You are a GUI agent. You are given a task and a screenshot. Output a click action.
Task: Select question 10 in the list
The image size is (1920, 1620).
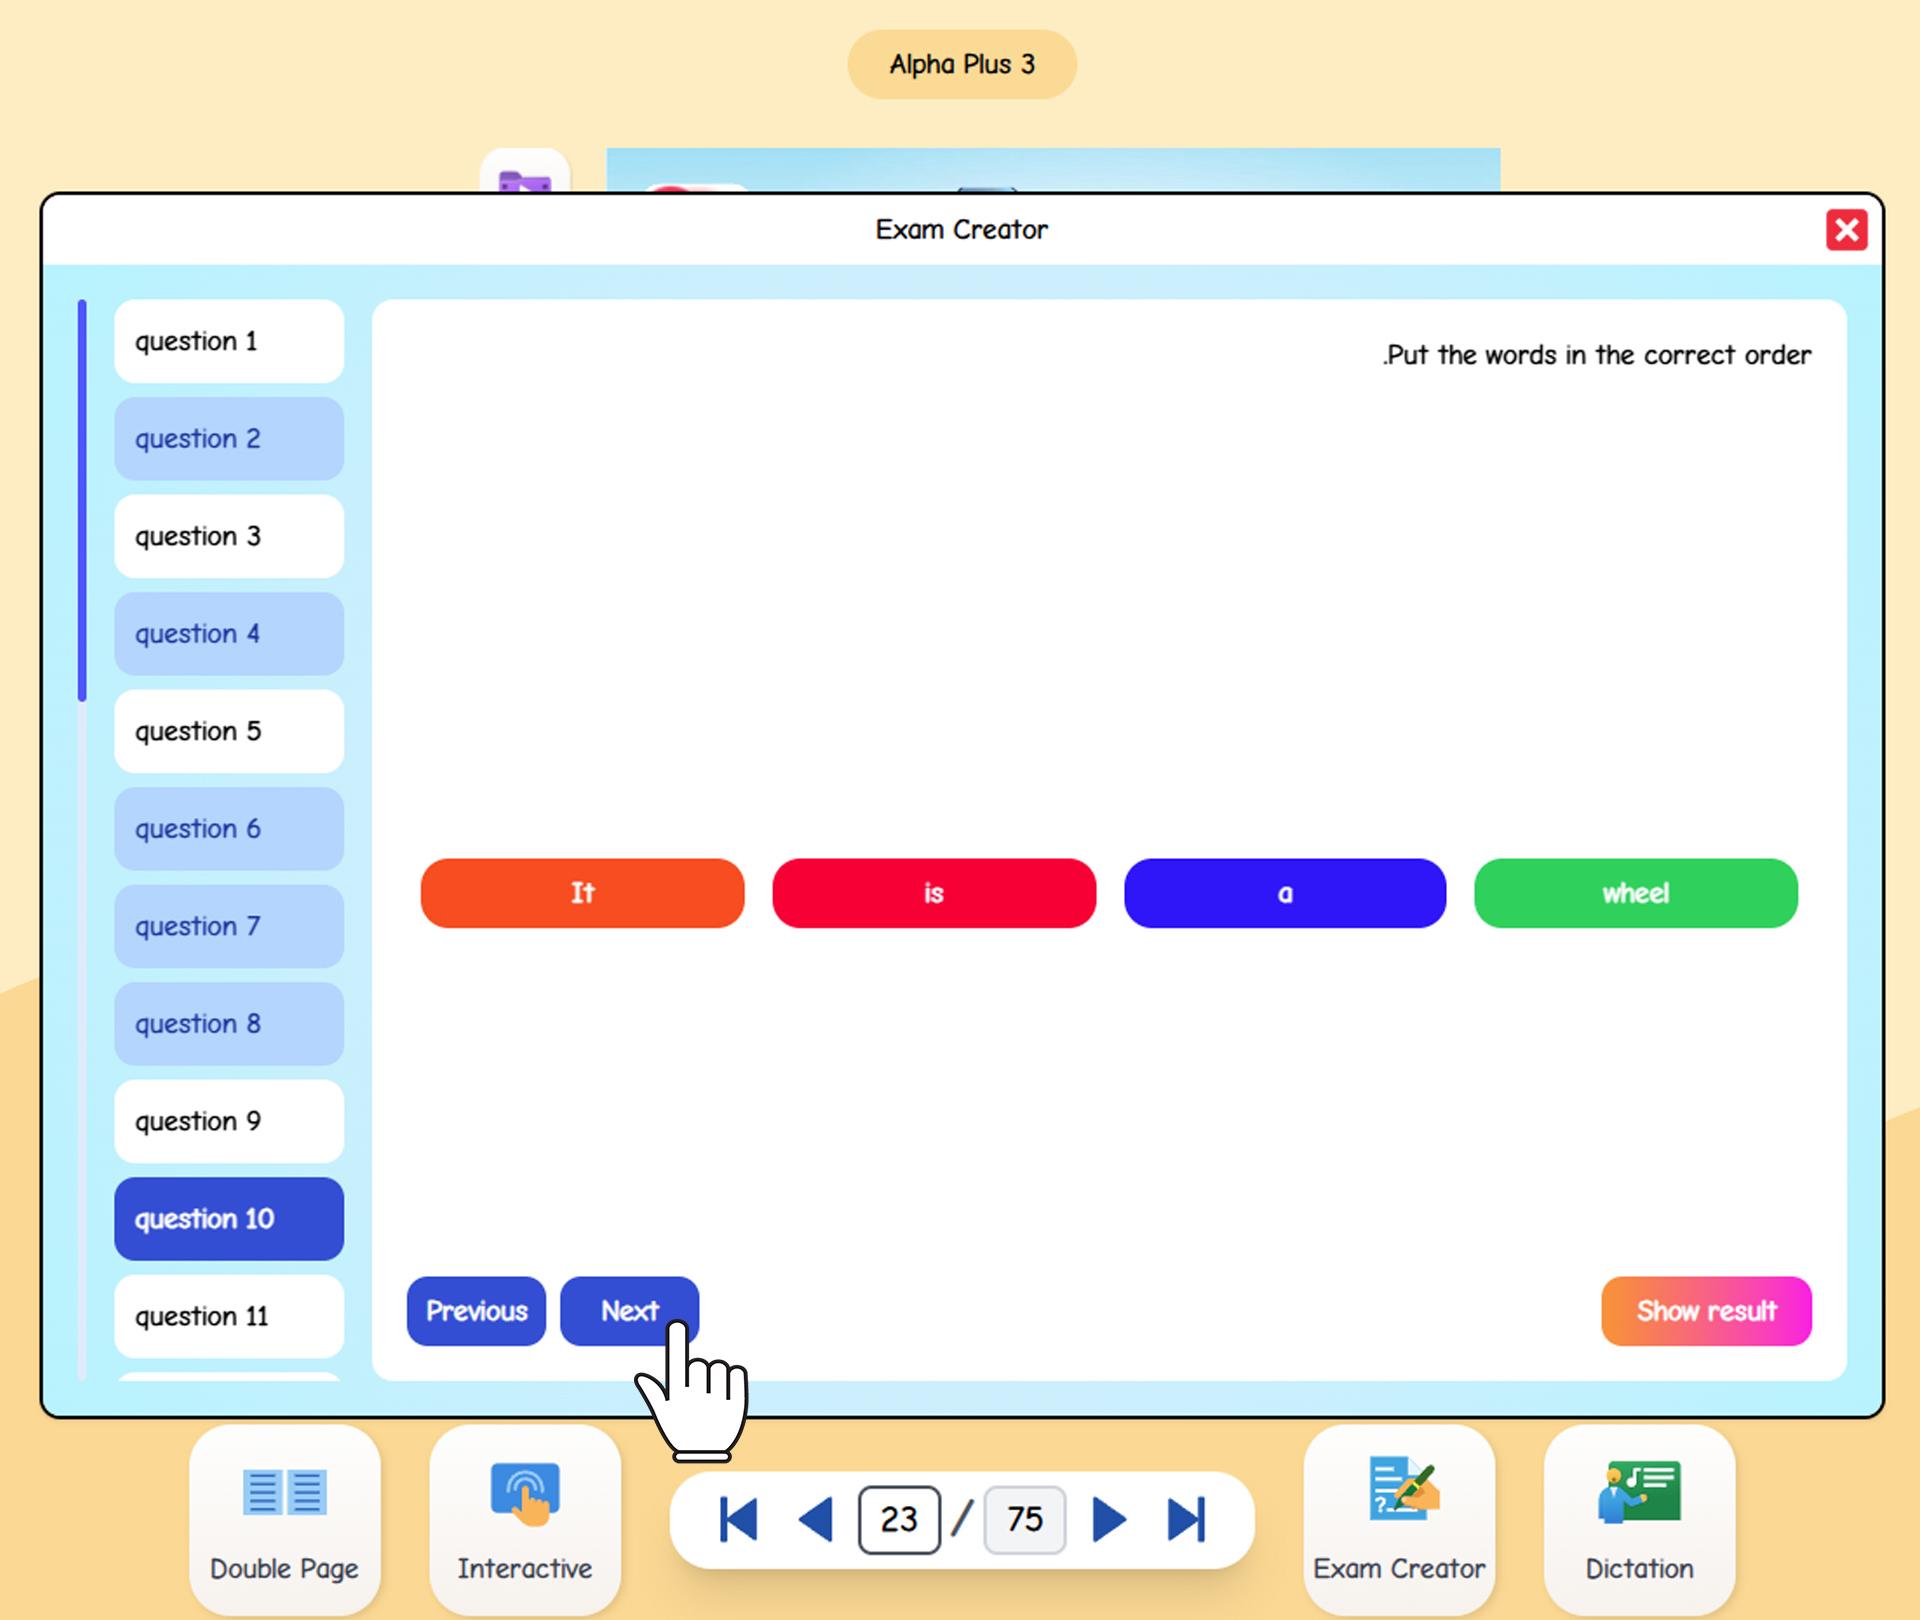229,1219
